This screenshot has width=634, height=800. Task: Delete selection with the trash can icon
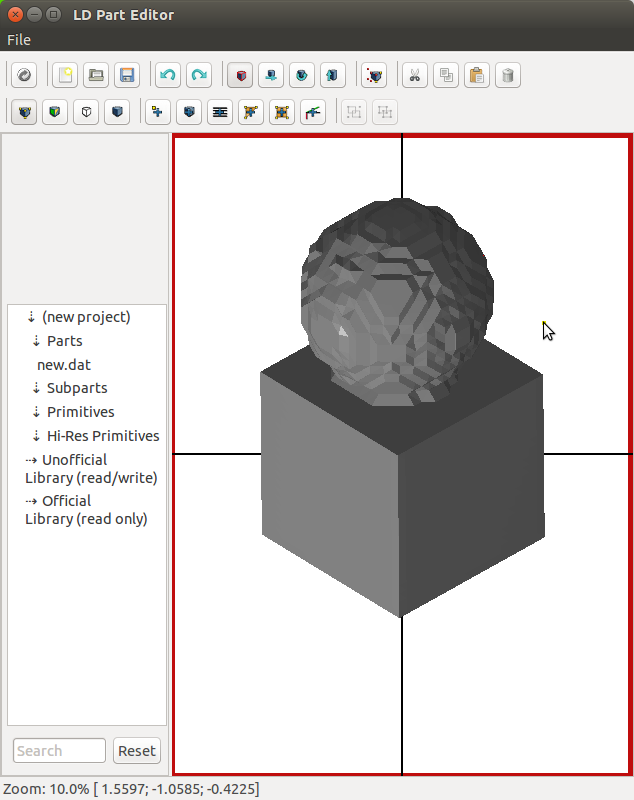pyautogui.click(x=507, y=75)
